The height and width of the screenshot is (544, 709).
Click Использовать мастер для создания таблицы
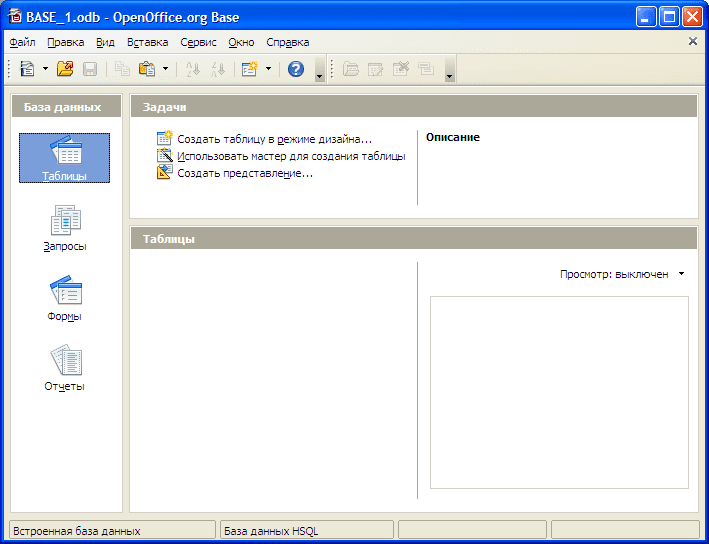[290, 156]
